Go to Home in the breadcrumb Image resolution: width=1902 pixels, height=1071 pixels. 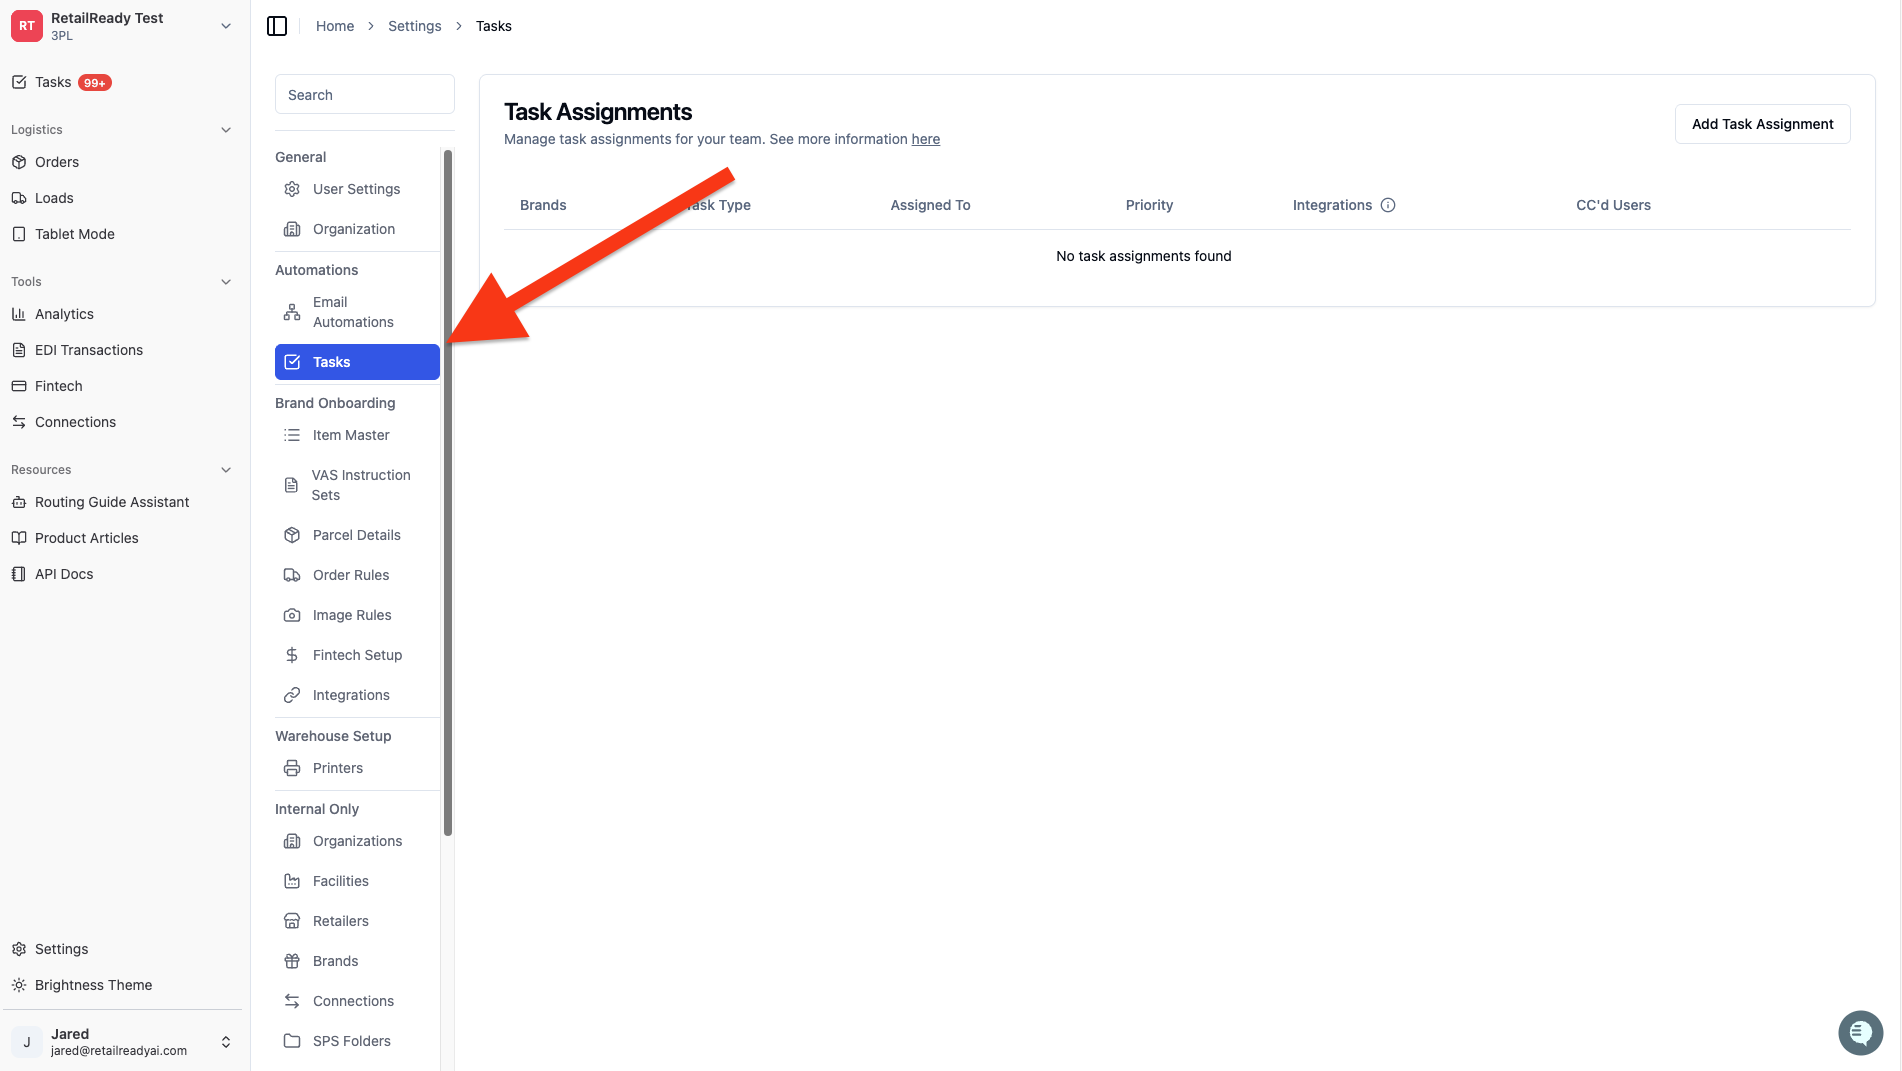click(x=335, y=26)
